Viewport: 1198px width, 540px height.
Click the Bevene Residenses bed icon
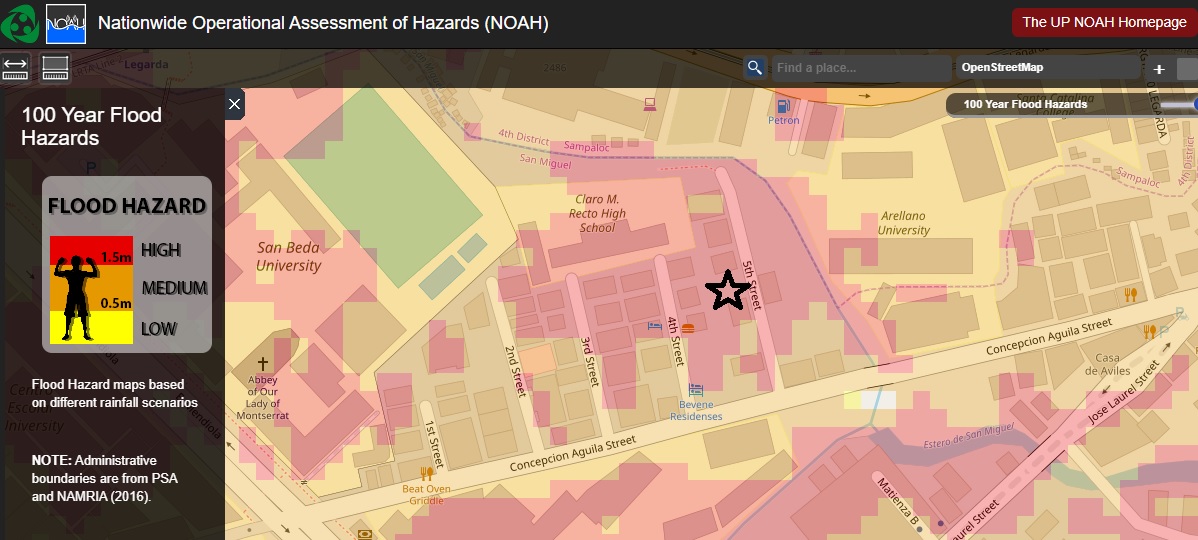pos(696,389)
